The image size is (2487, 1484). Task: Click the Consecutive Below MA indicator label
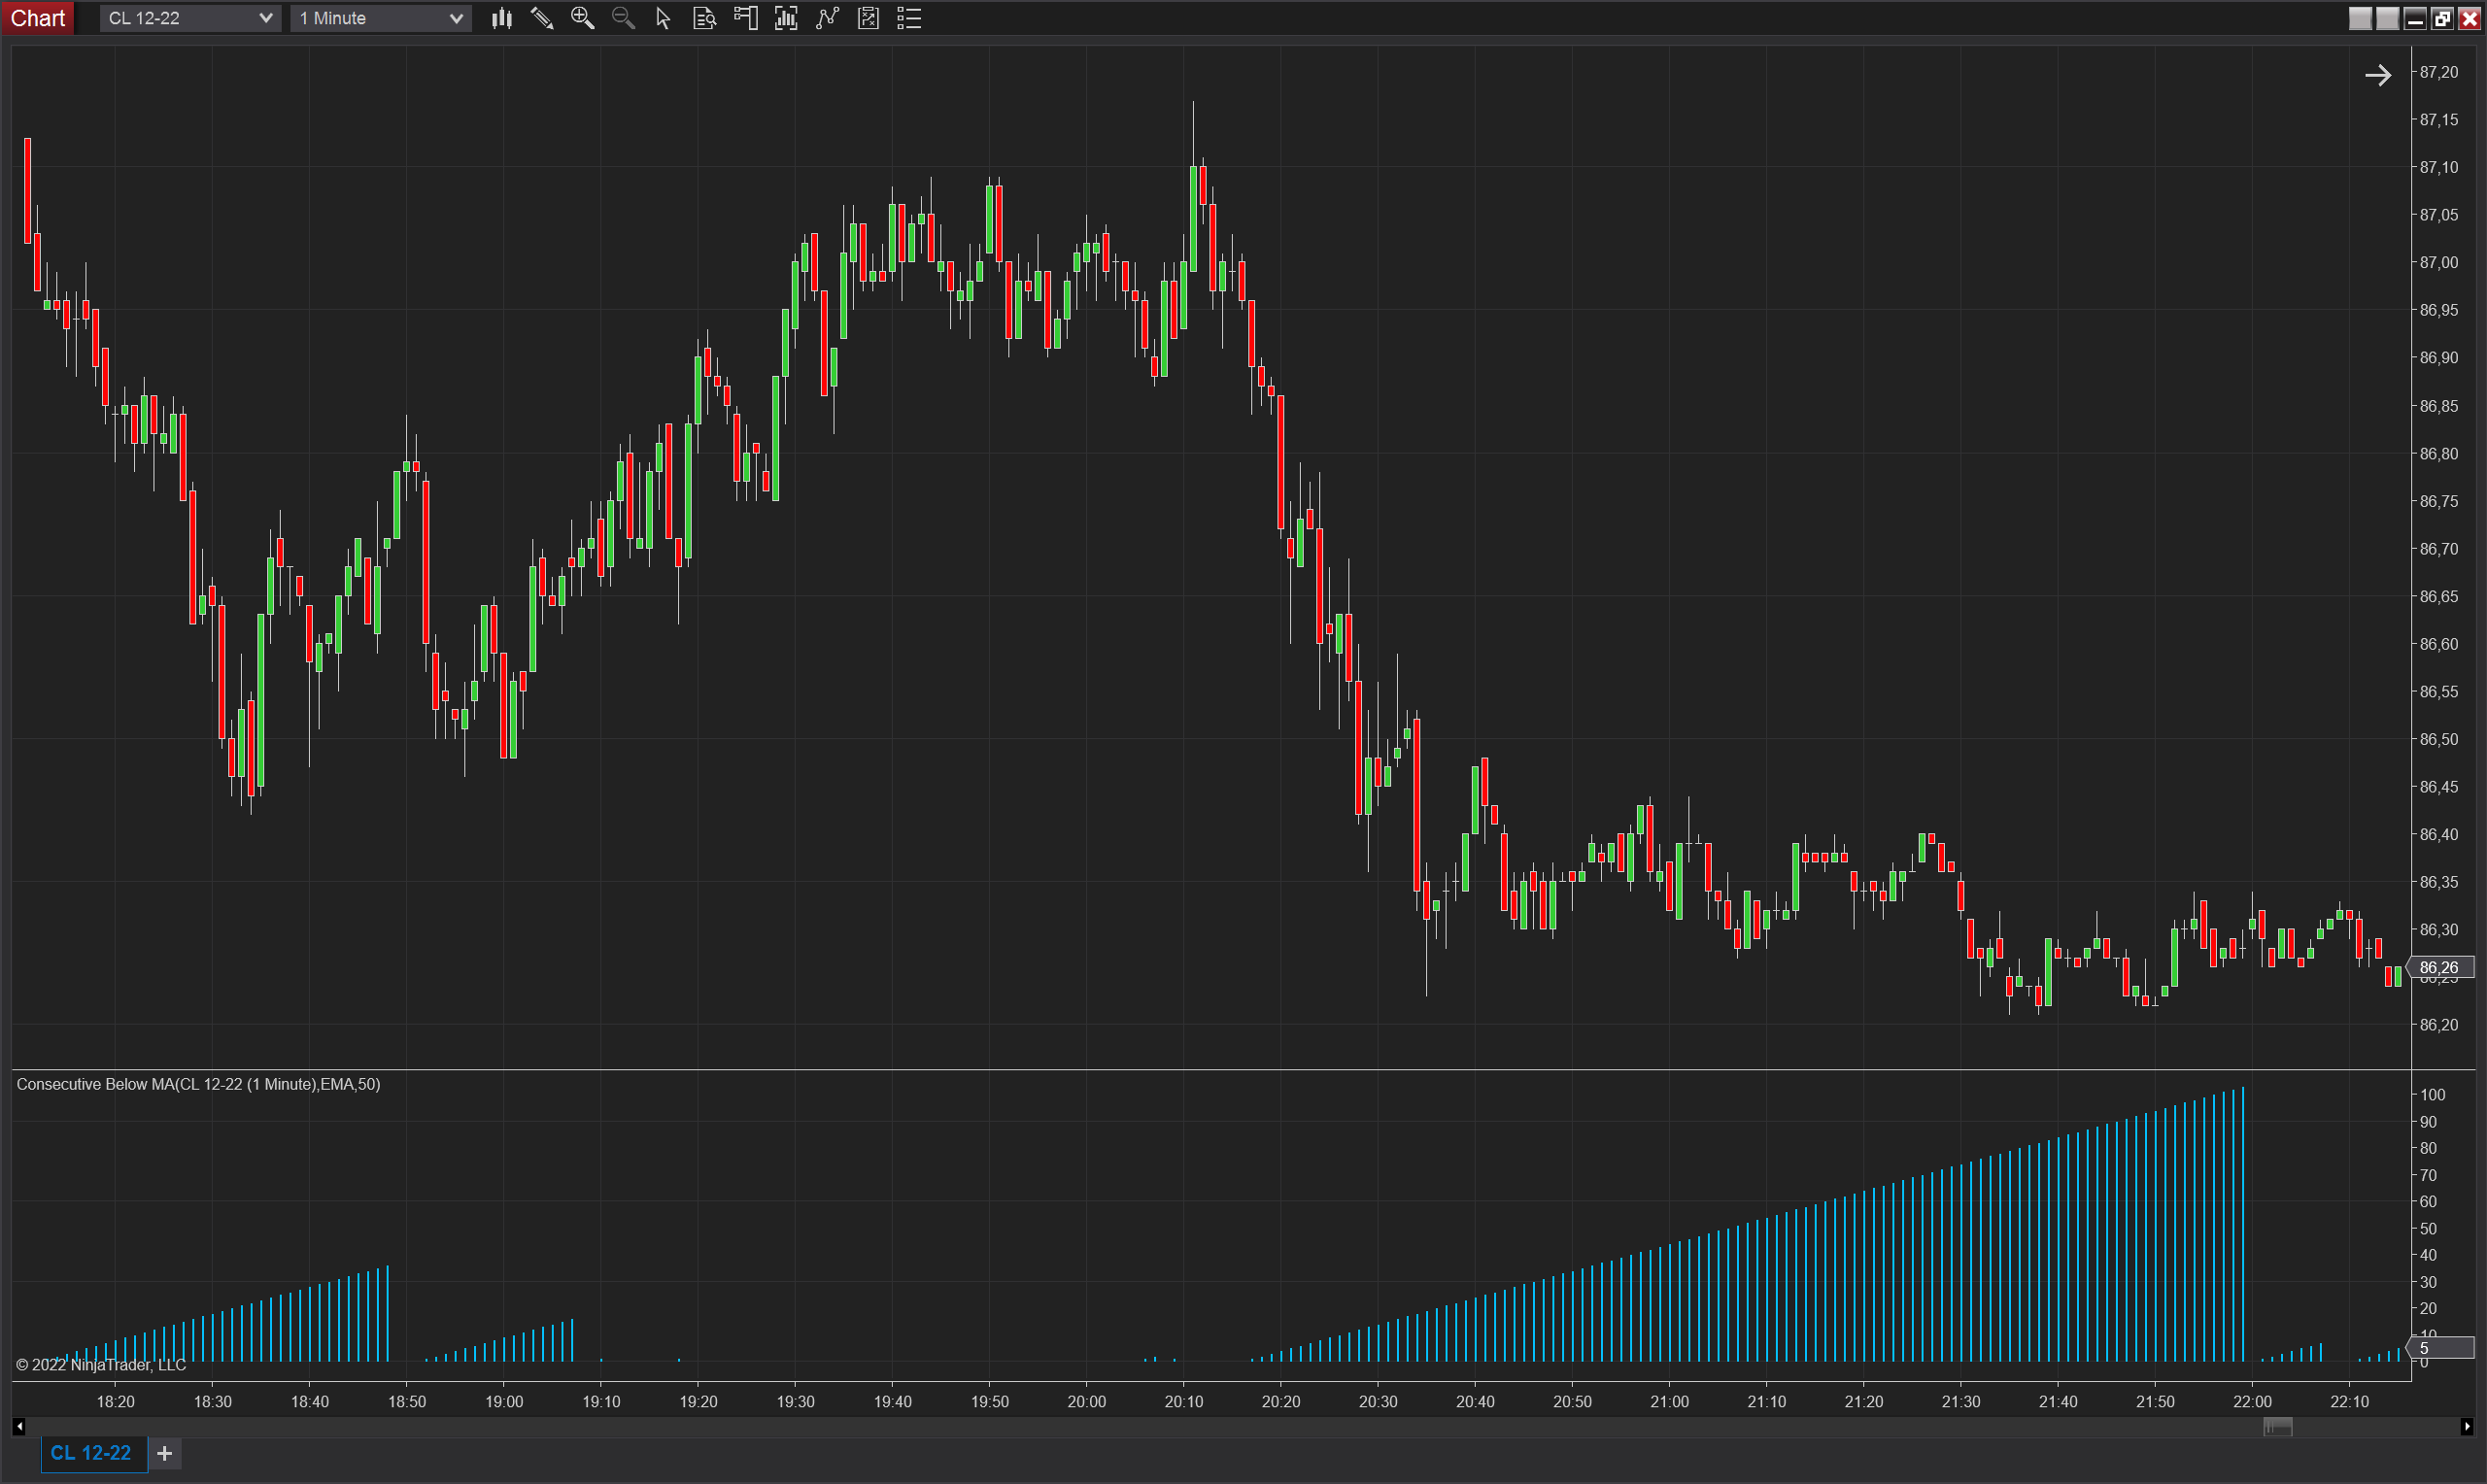click(198, 1084)
